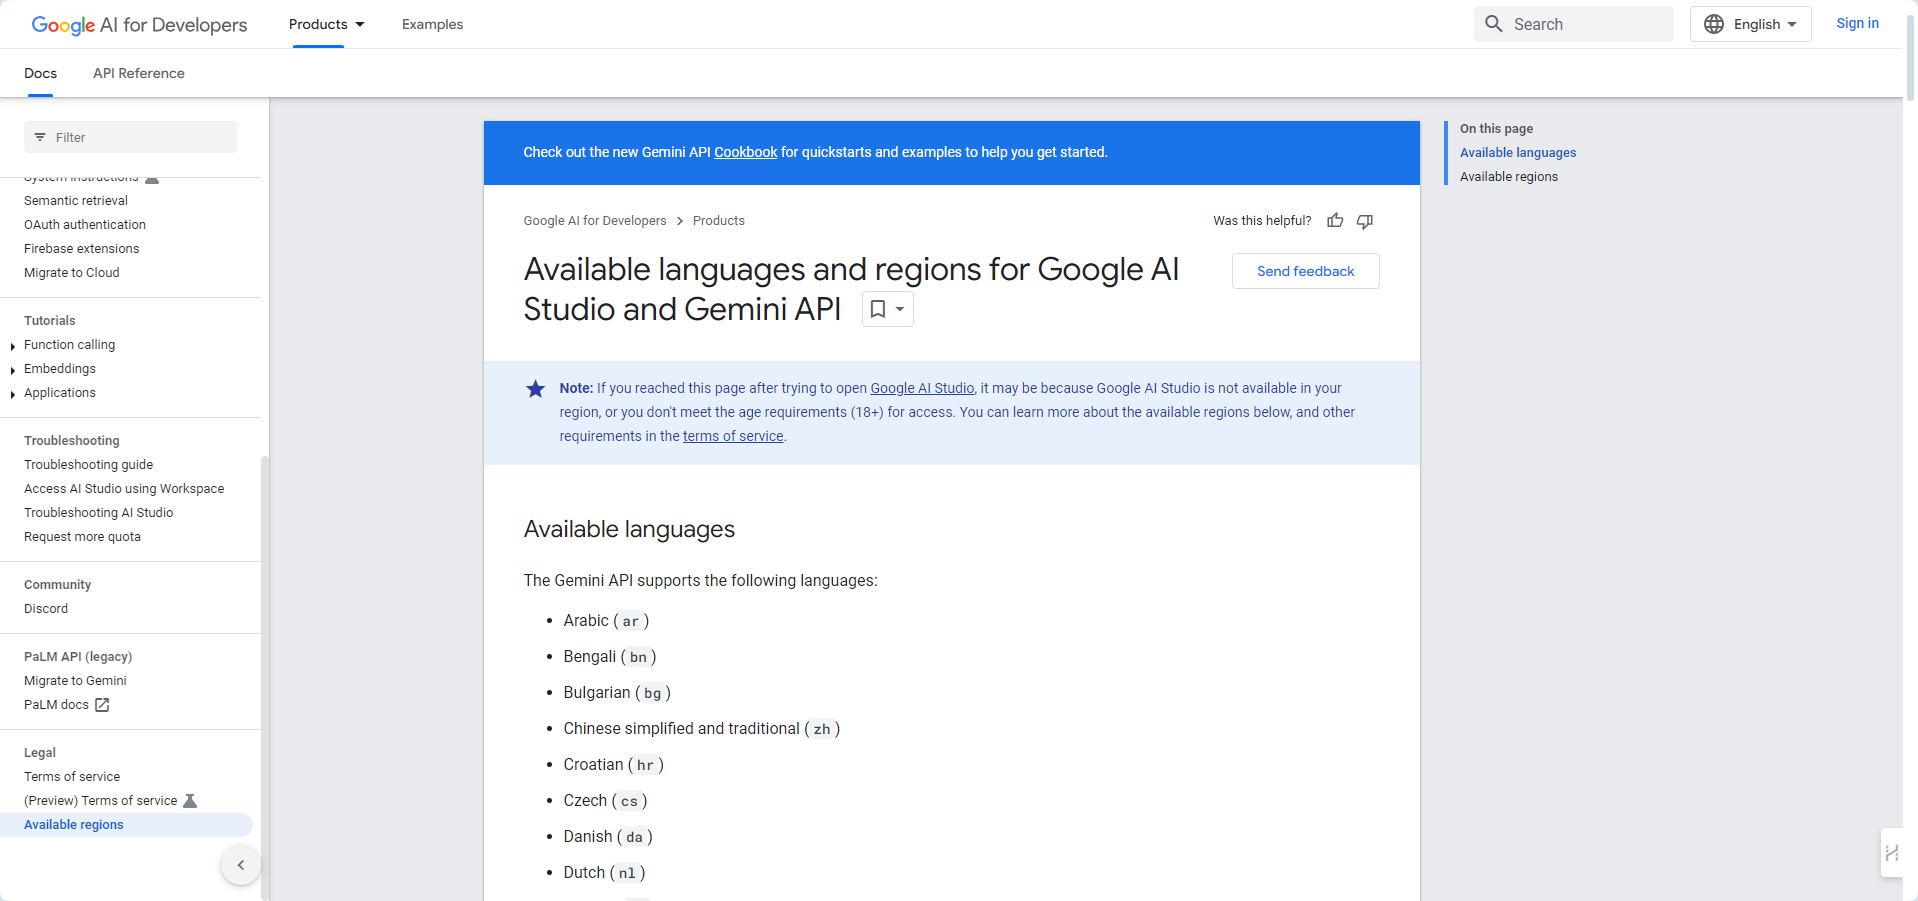Expand the Embeddings tree item
This screenshot has width=1918, height=901.
[x=12, y=370]
